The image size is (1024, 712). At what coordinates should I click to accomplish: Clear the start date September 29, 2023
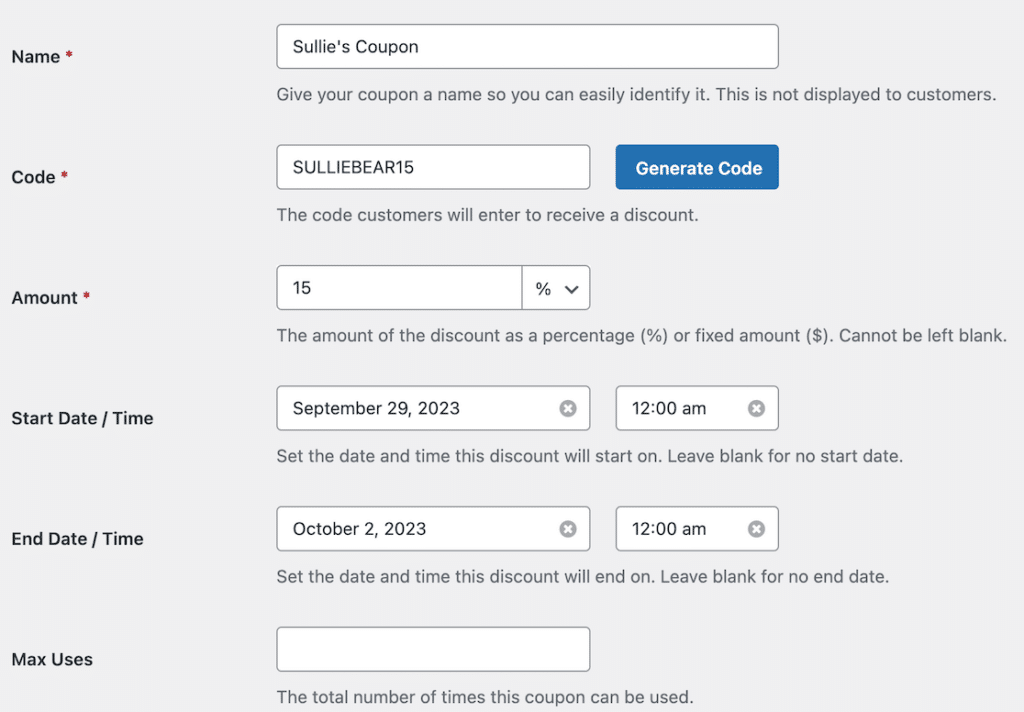click(x=569, y=408)
